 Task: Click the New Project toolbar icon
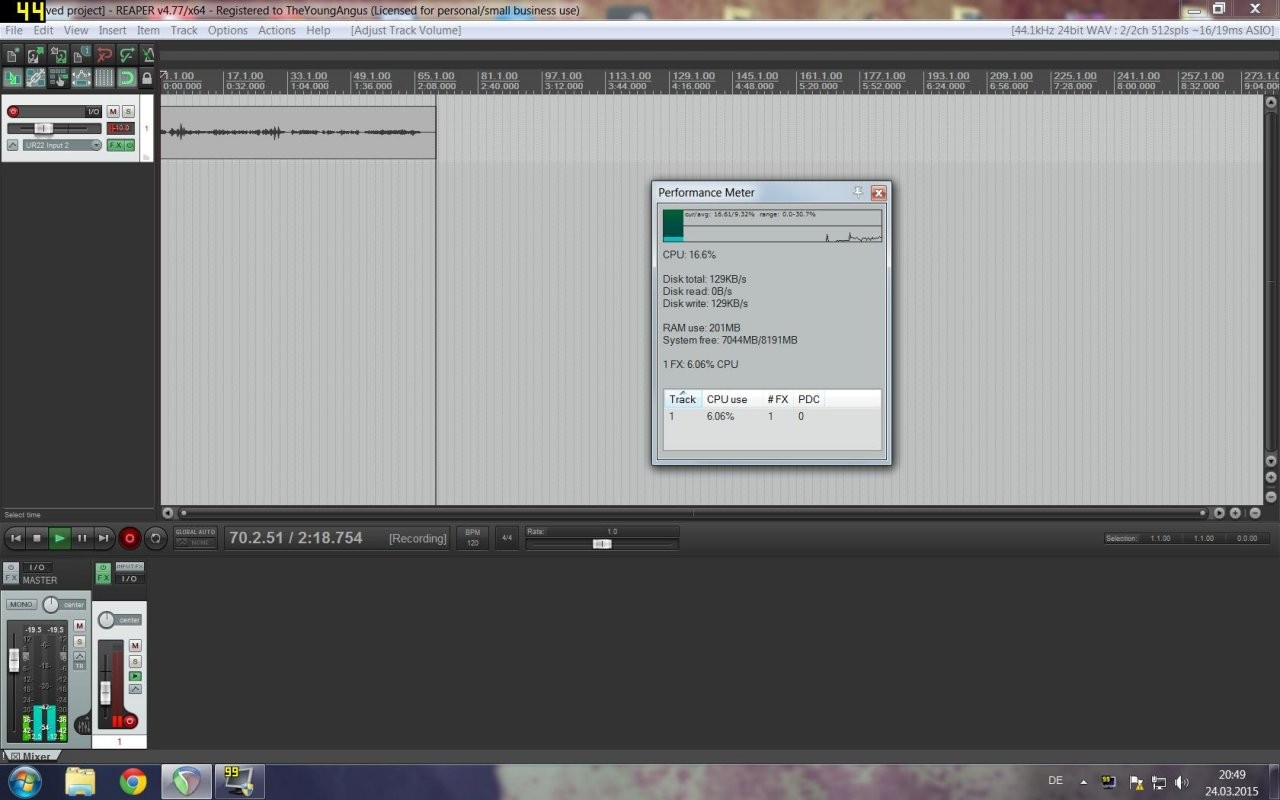coord(12,55)
